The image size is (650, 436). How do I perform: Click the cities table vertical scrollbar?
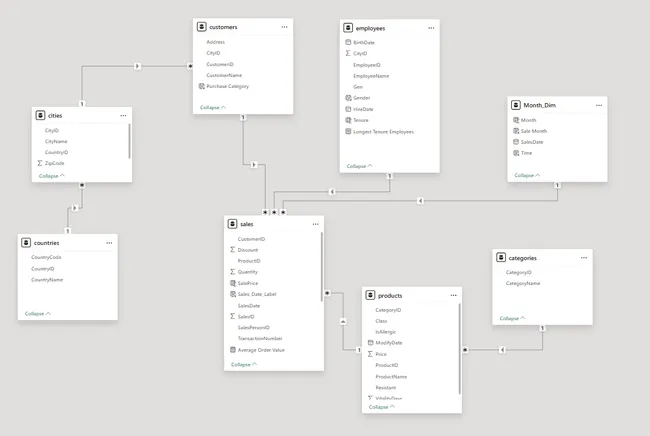click(129, 141)
